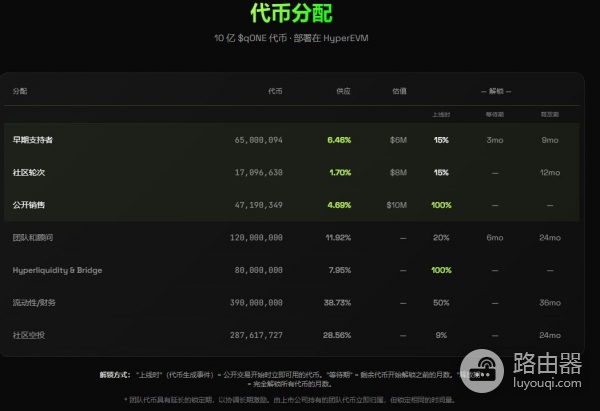Click the 6mo cliff value
This screenshot has height=411, width=600.
click(495, 238)
